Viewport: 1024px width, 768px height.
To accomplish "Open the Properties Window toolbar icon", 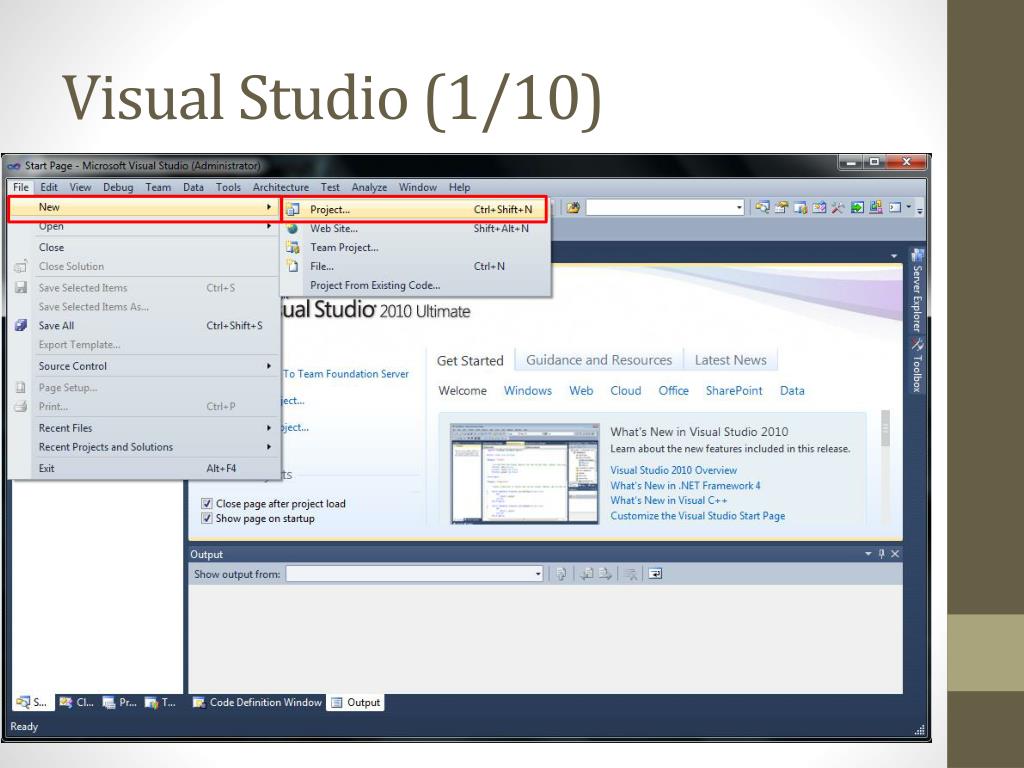I will (x=781, y=208).
